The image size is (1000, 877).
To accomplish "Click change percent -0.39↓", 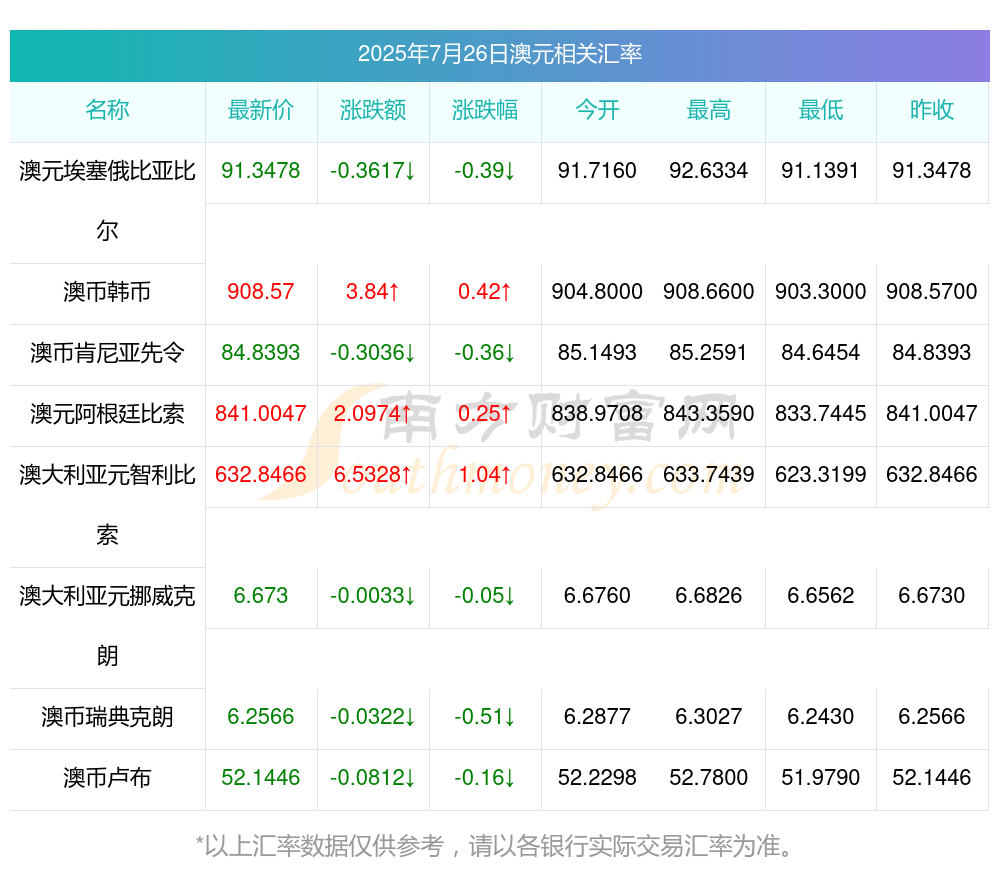I will tap(485, 170).
